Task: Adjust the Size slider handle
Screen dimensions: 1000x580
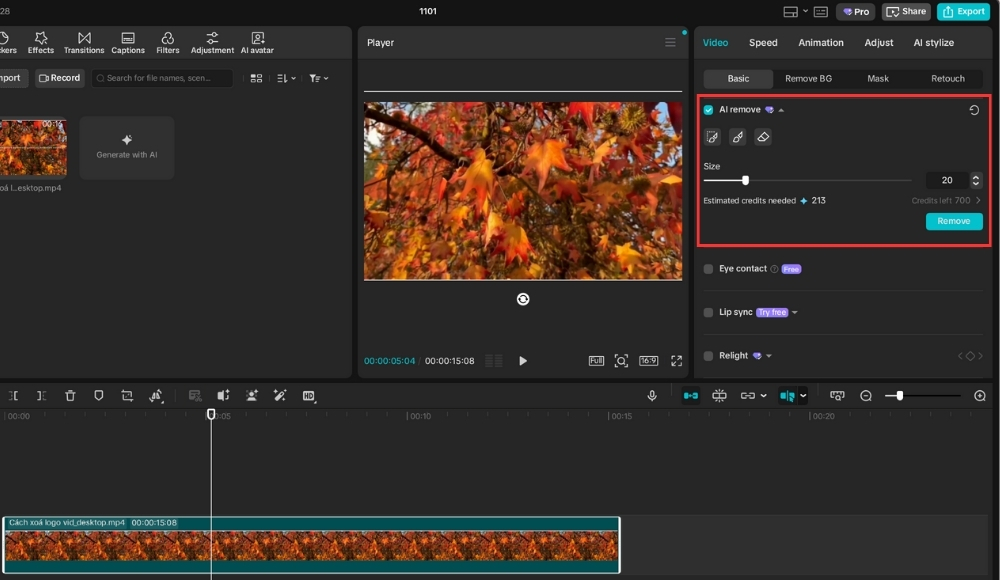Action: click(744, 181)
